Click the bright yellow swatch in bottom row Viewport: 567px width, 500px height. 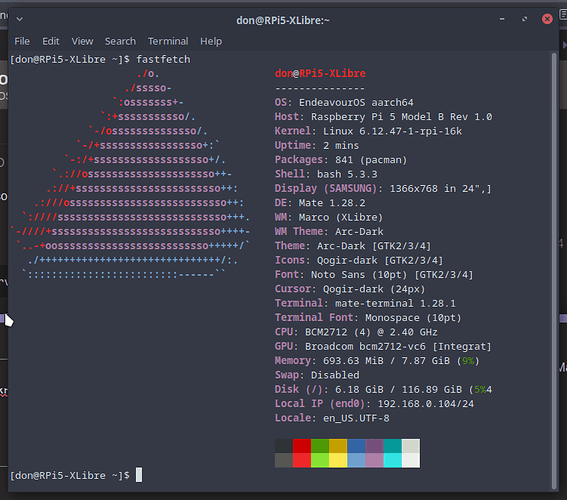tap(338, 461)
